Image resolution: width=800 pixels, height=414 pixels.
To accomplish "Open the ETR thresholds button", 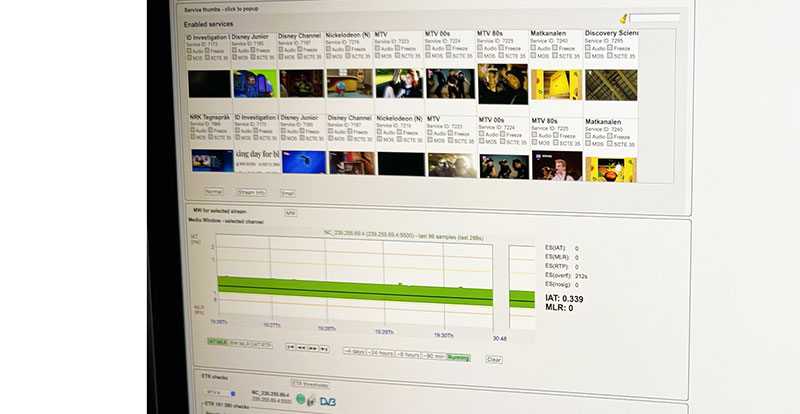I will point(310,383).
